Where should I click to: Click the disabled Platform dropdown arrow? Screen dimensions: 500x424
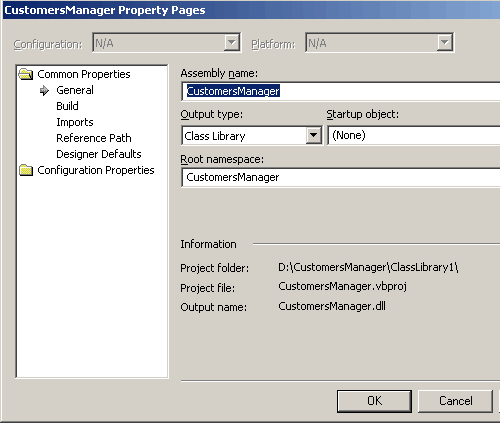444,43
